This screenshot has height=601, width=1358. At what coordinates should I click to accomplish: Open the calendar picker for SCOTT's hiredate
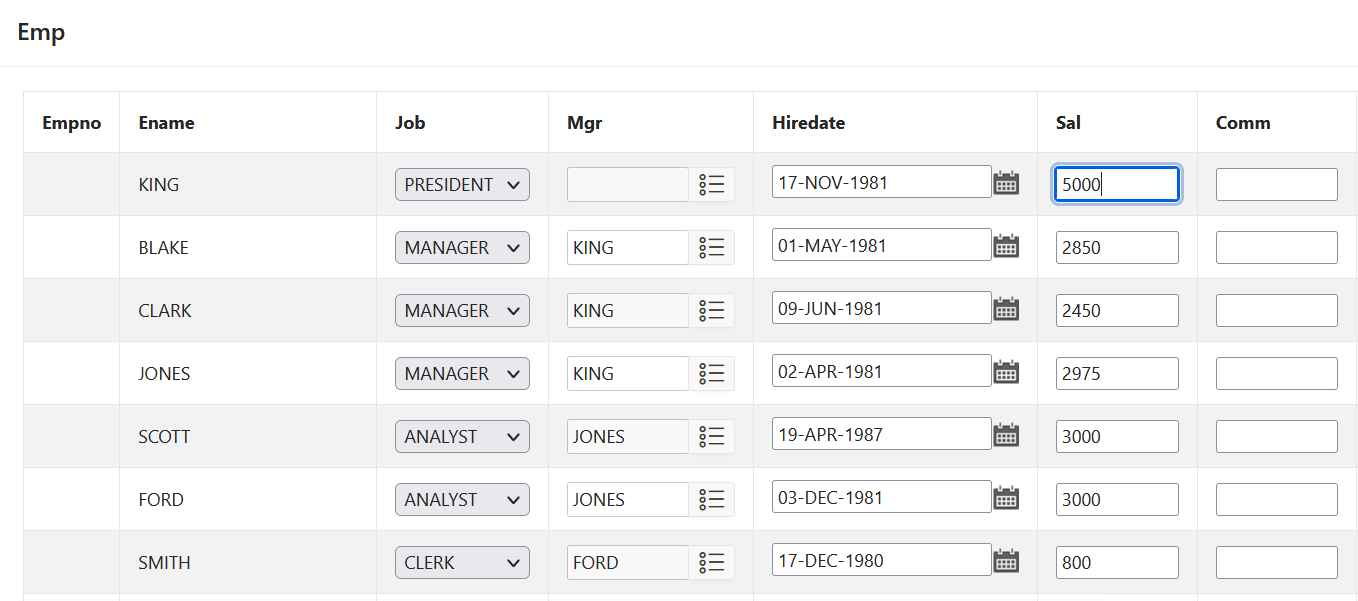[x=1007, y=434]
